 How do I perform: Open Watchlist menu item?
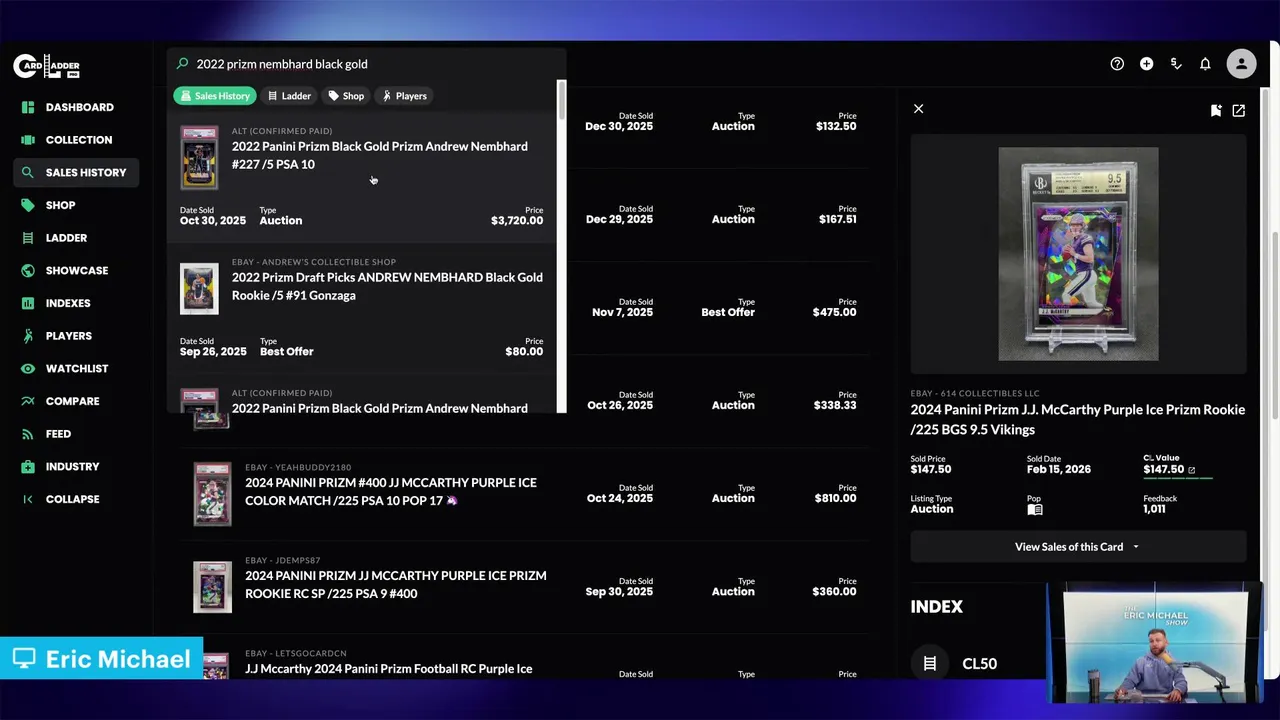[x=76, y=368]
